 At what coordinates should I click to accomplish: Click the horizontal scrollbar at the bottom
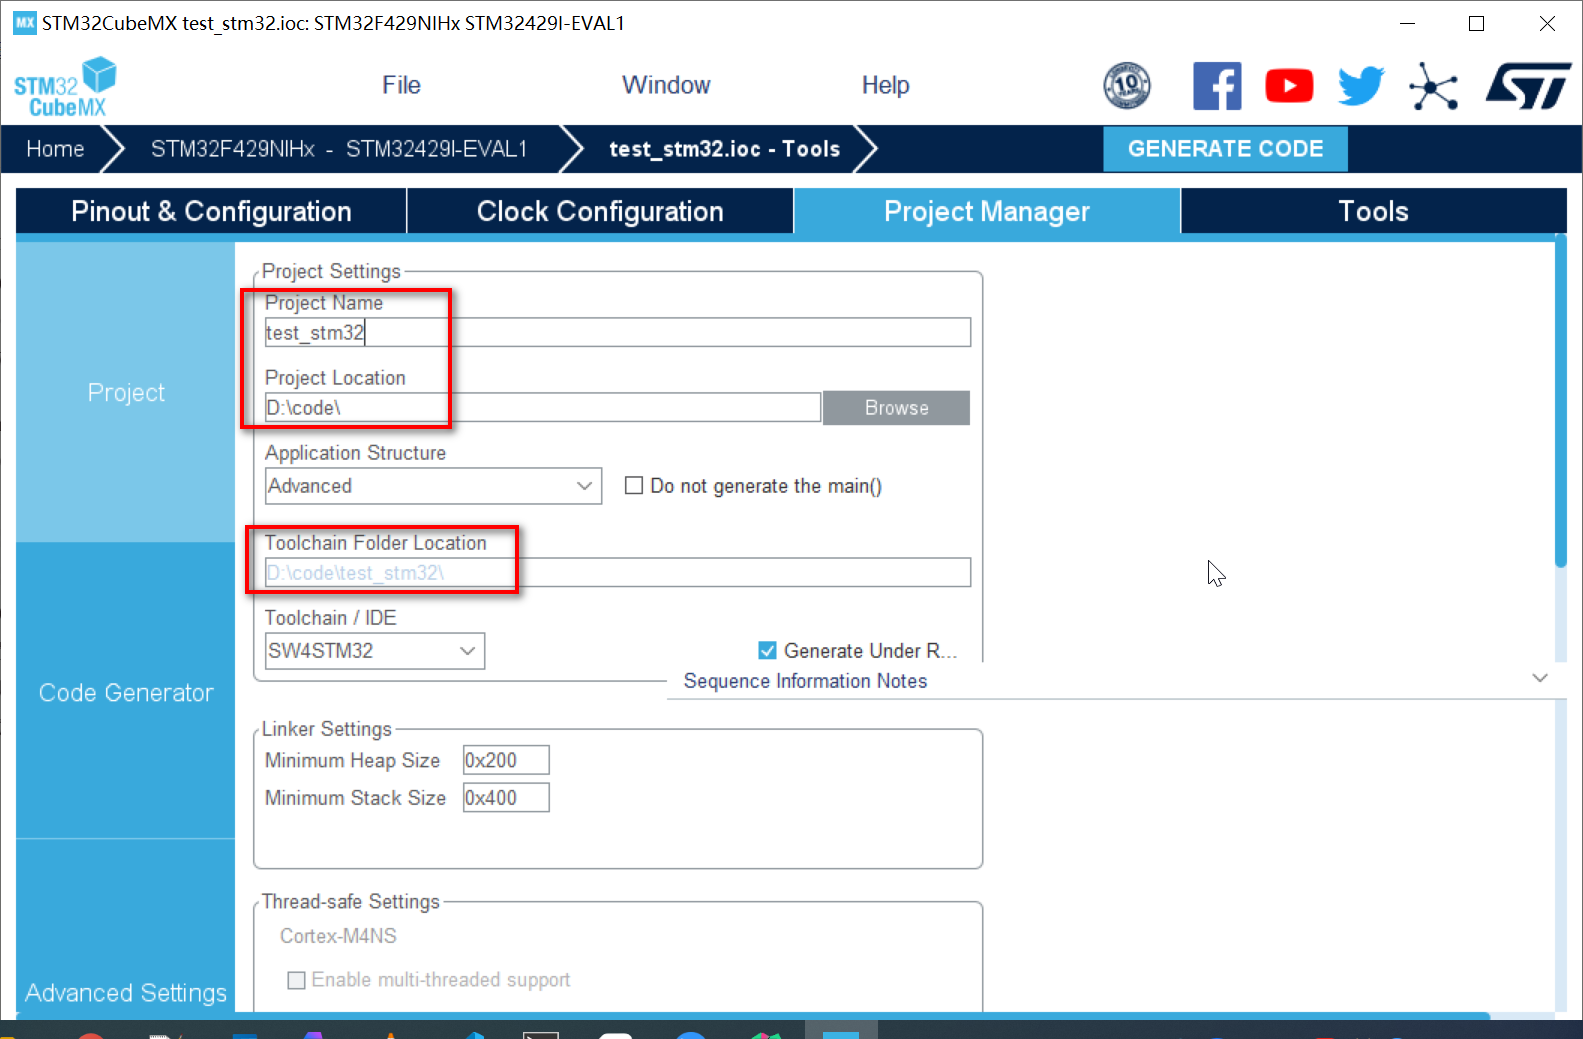752,1016
